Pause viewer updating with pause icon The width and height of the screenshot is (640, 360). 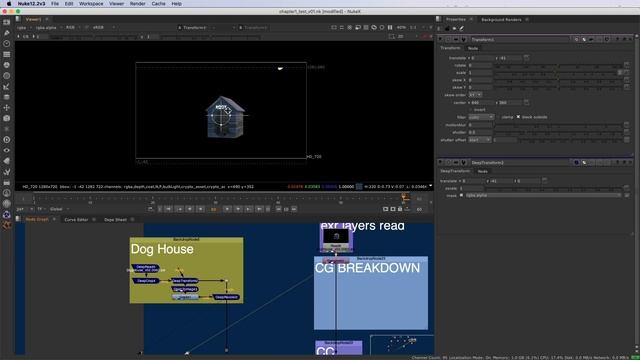point(390,27)
